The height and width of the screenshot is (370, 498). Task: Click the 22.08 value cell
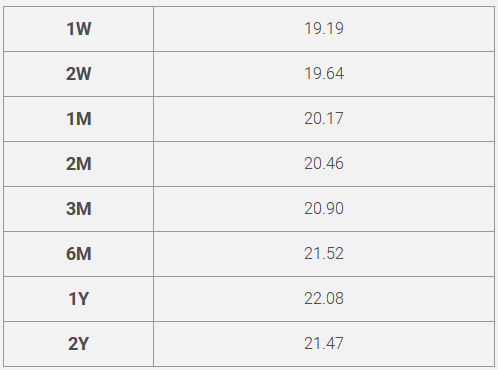click(324, 299)
